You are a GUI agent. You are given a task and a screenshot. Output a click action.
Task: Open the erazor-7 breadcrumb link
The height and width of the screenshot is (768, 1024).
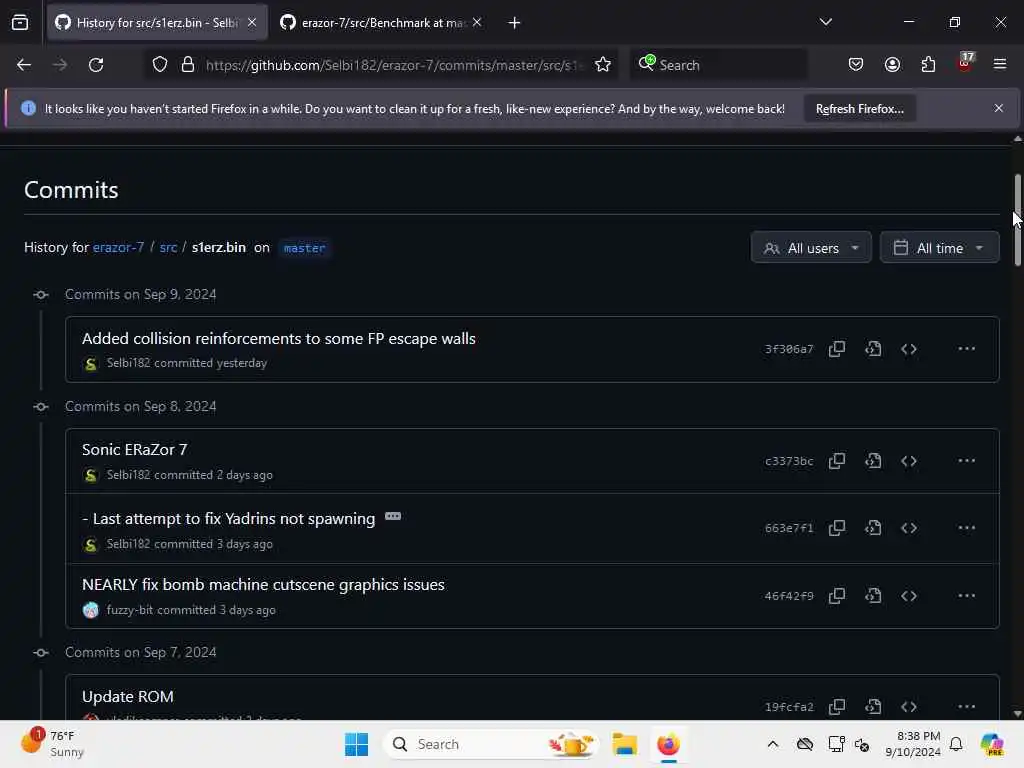click(118, 248)
